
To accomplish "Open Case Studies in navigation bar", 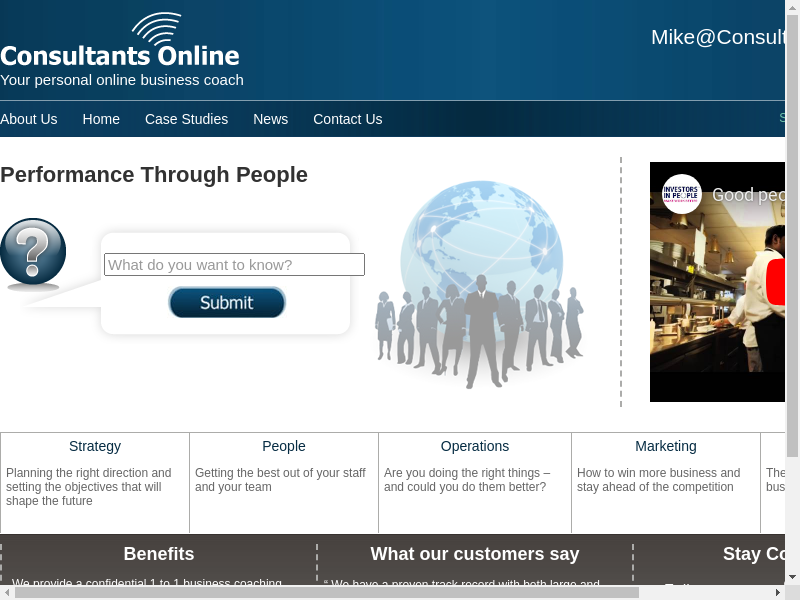I will tap(186, 119).
